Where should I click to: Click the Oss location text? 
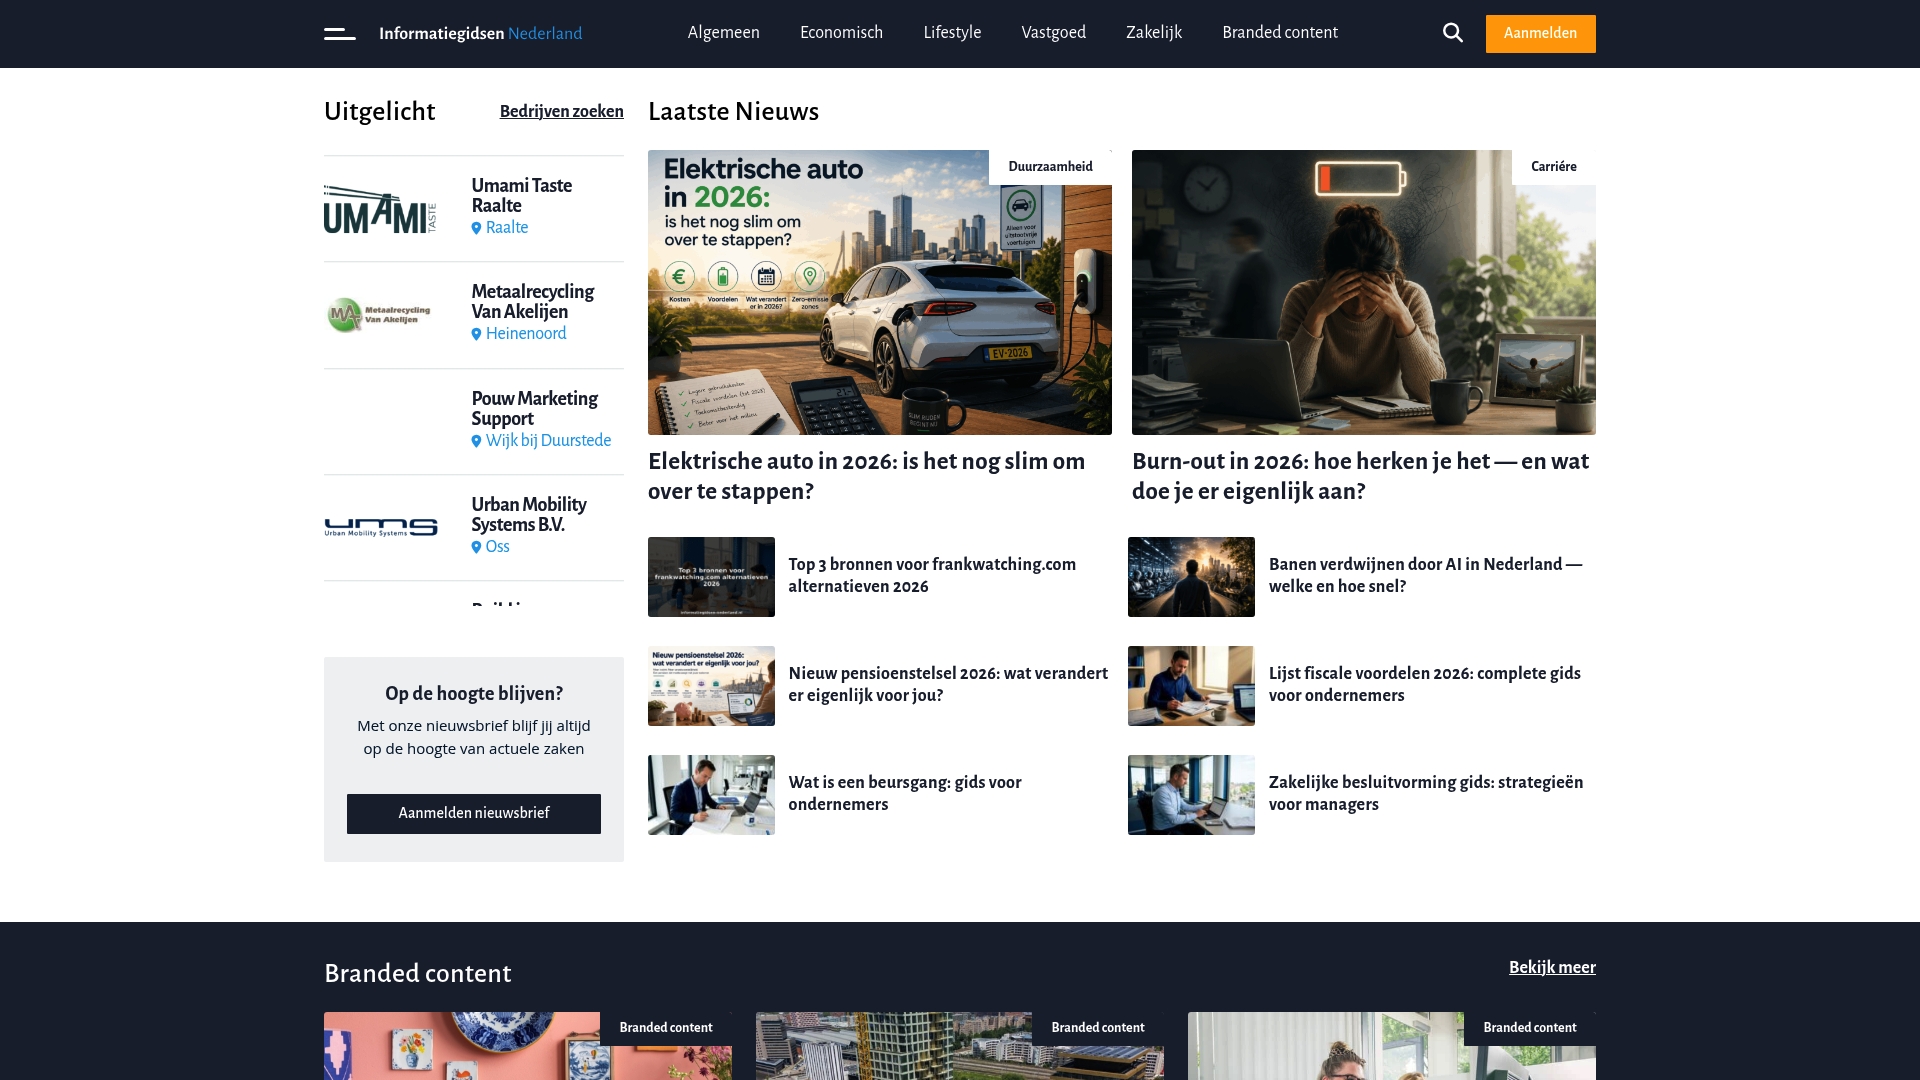[497, 547]
